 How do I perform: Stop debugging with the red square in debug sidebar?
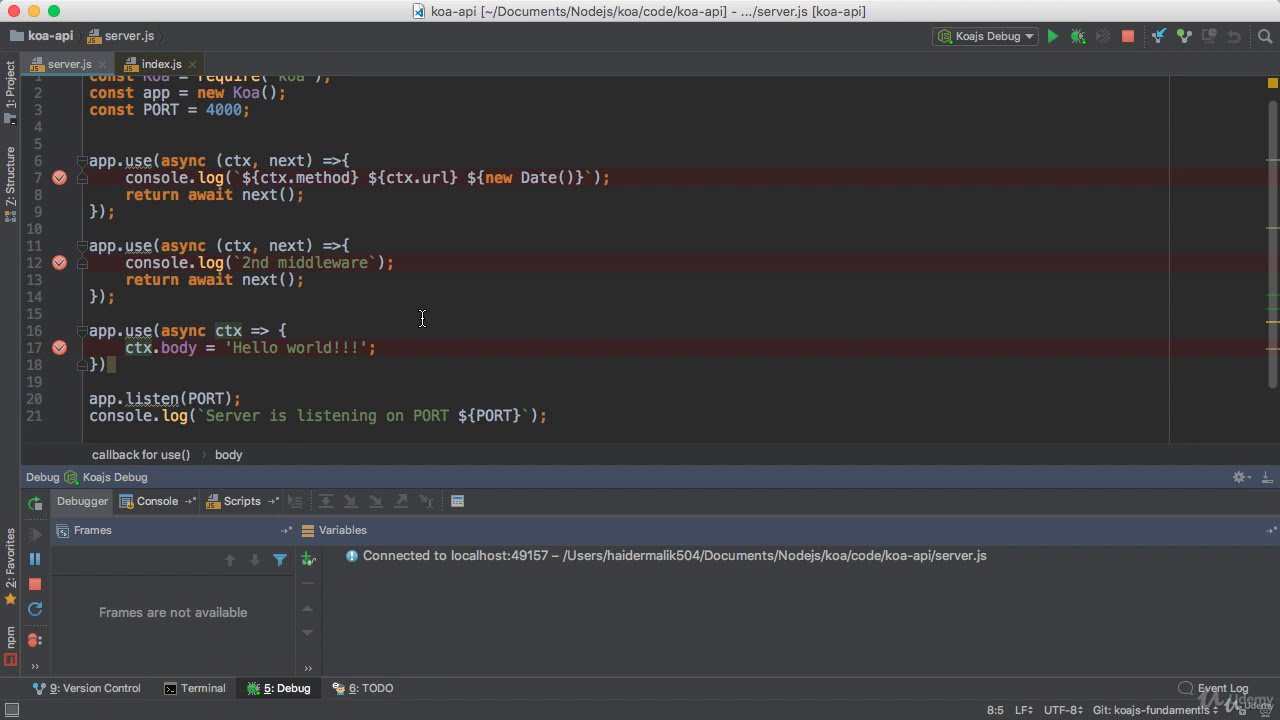tap(35, 584)
